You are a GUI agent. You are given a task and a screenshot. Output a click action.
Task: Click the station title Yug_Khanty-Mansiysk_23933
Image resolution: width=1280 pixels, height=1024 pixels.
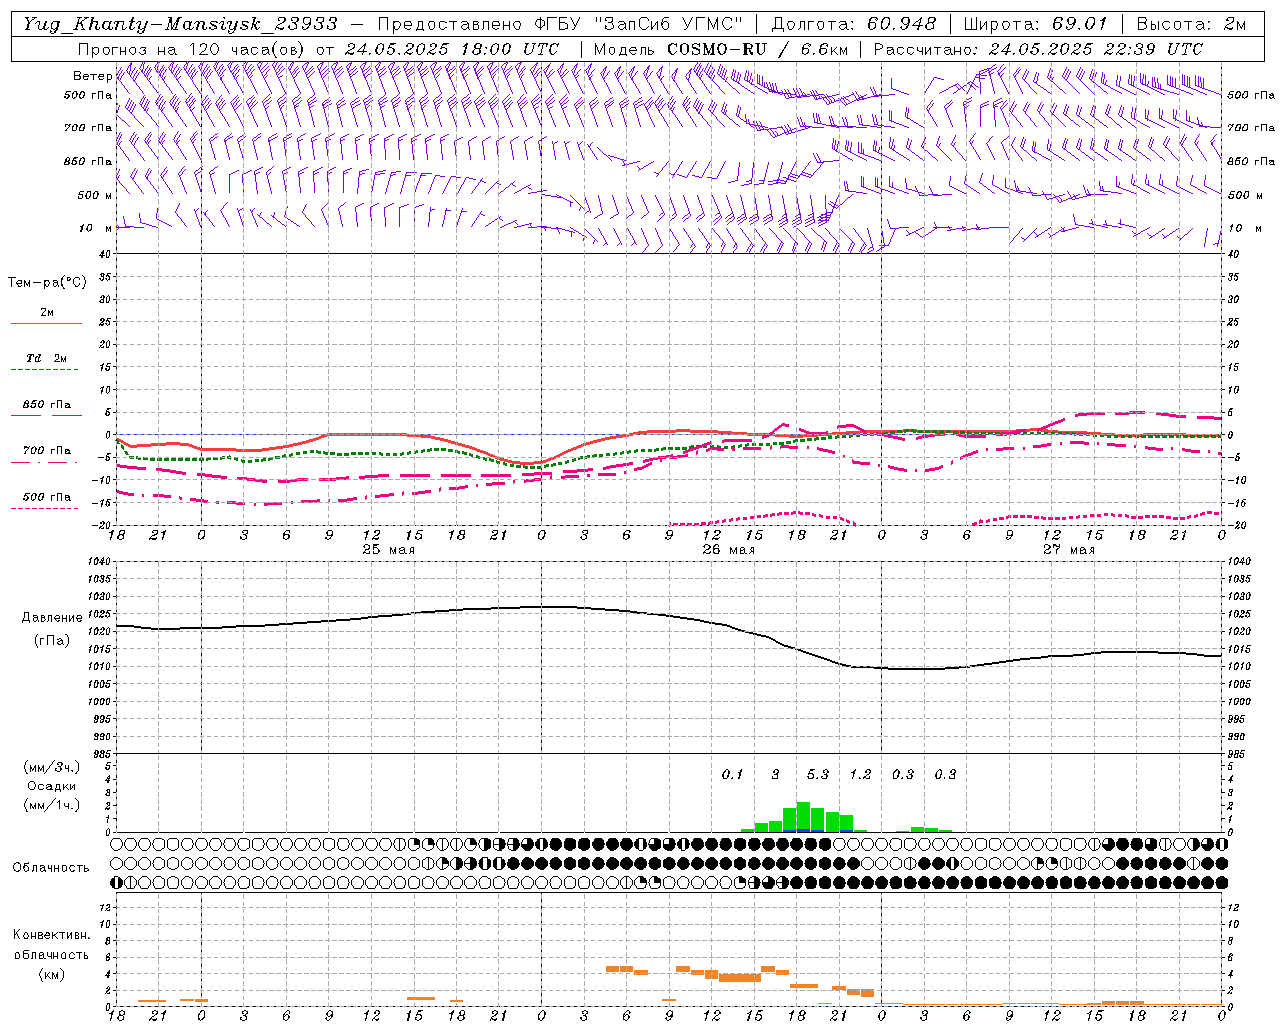coord(180,24)
